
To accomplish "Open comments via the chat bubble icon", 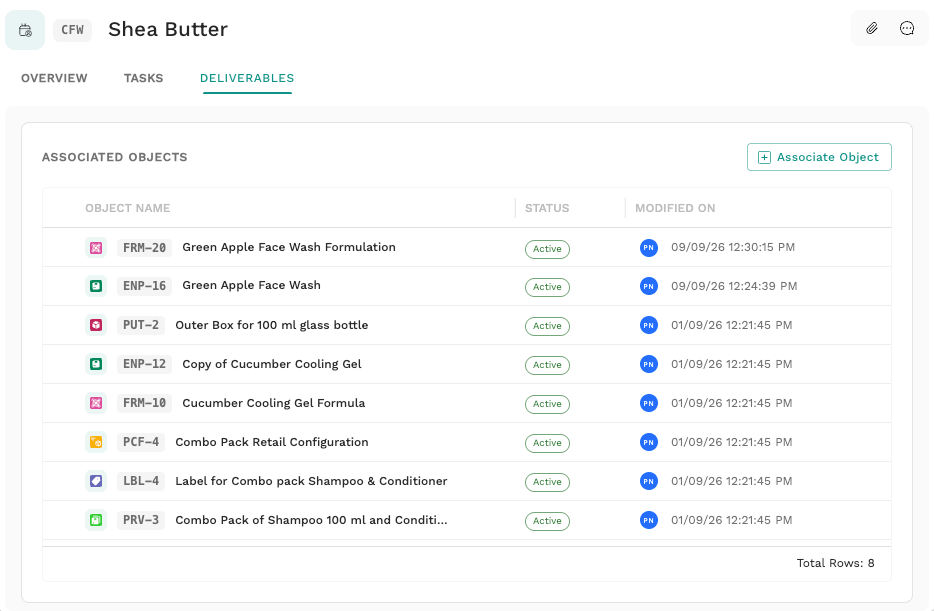I will (907, 29).
